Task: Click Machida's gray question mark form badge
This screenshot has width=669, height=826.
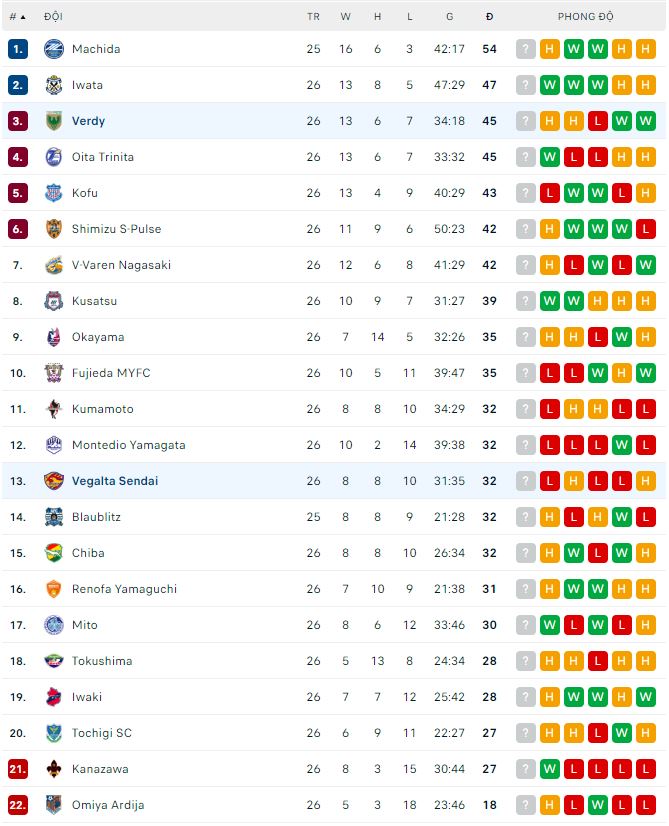Action: click(526, 49)
